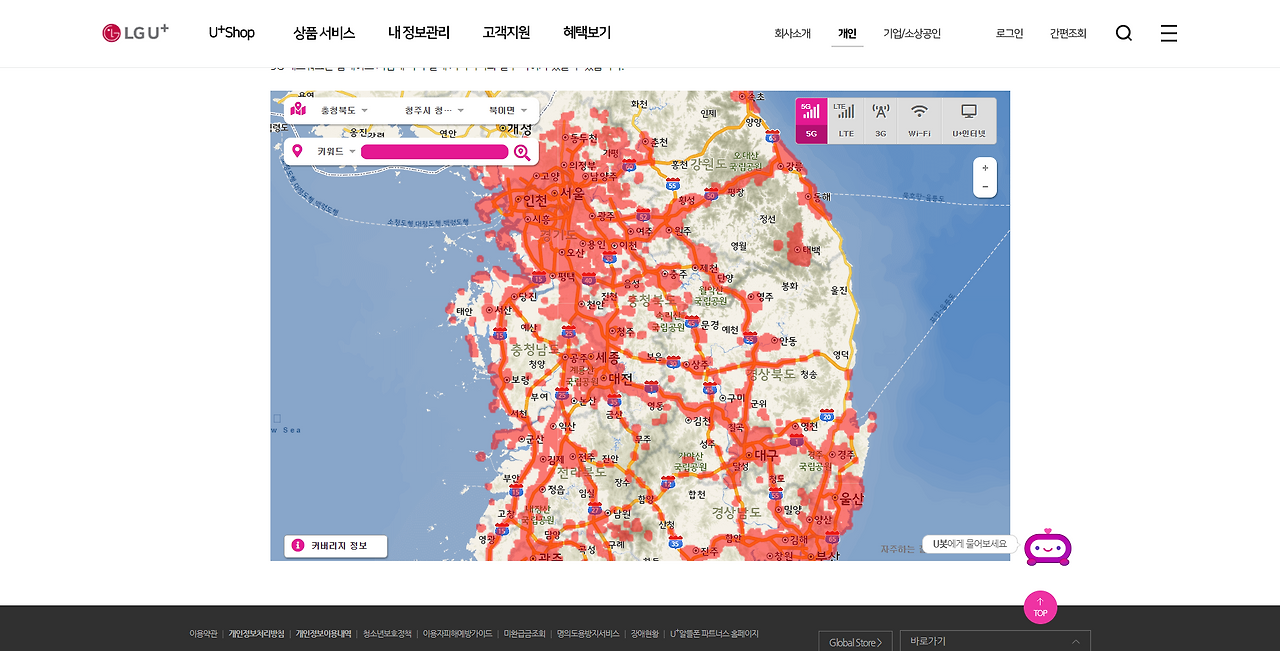Open 미환급금조회 footer link
Image resolution: width=1280 pixels, height=651 pixels.
click(x=525, y=634)
